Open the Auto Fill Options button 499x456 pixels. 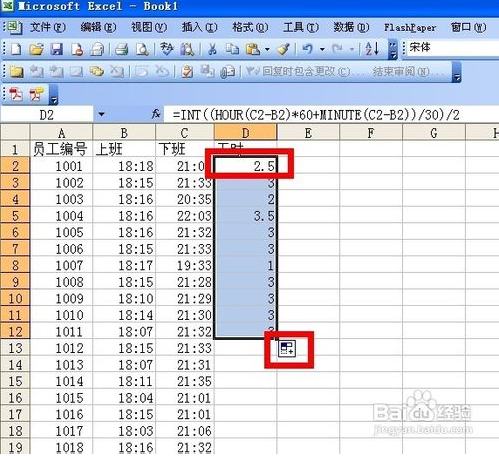287,349
